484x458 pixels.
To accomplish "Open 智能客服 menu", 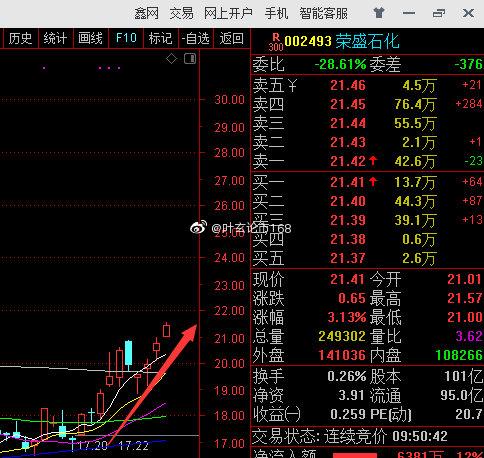I will coord(323,14).
